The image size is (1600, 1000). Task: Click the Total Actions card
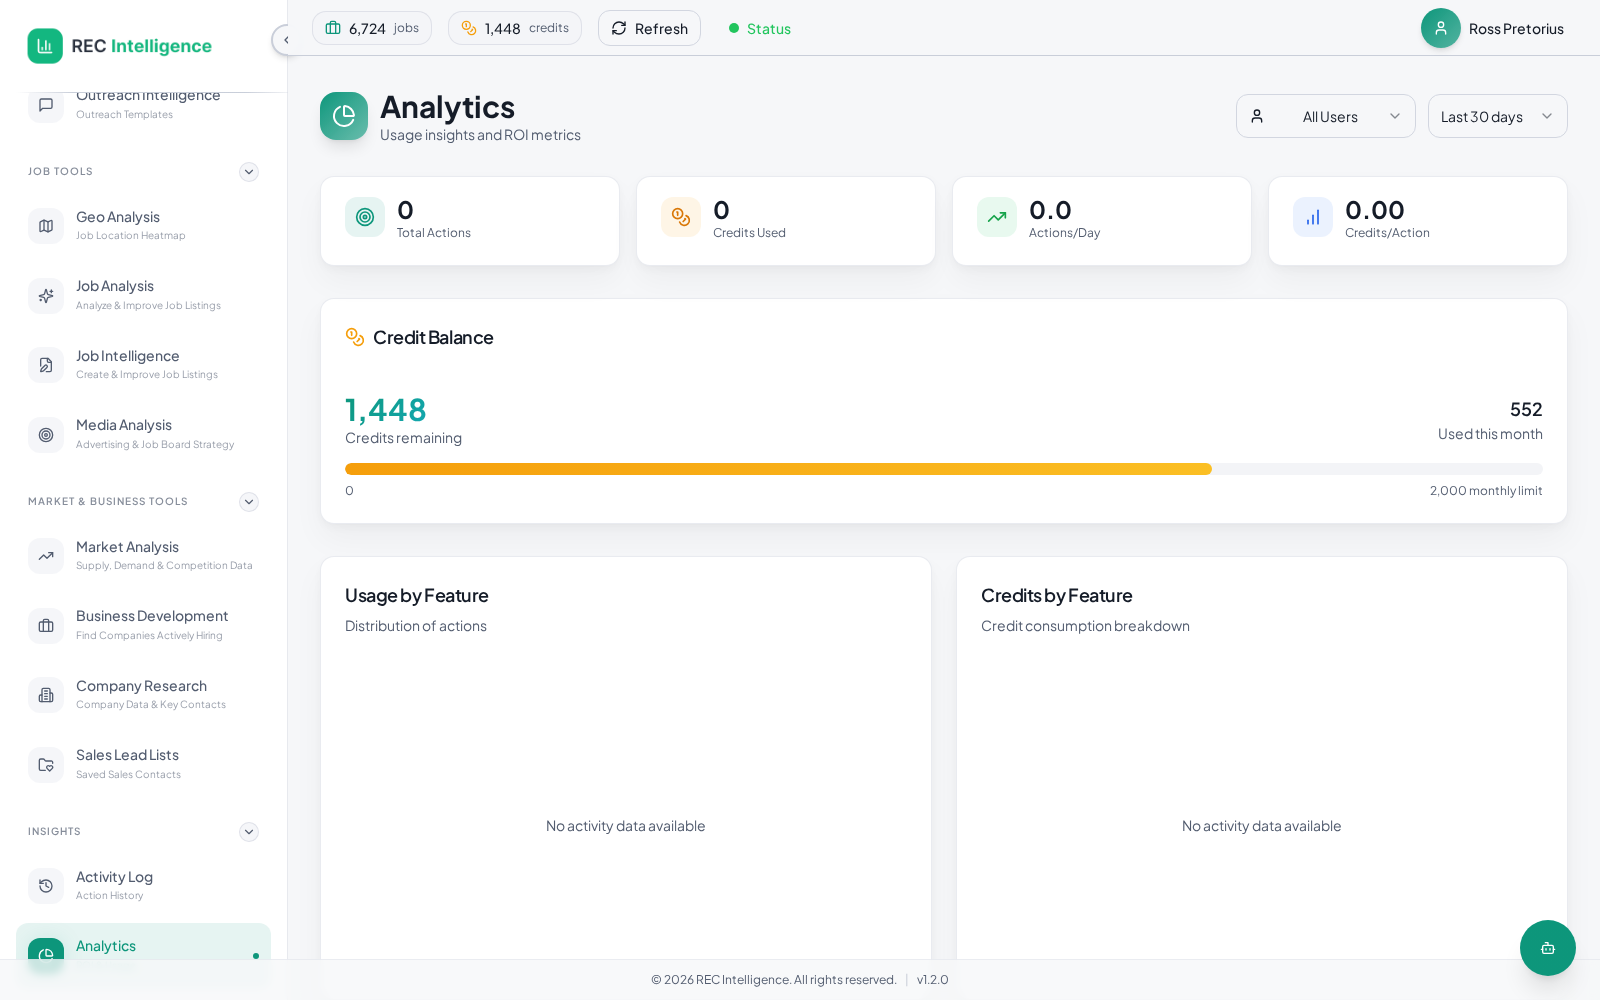click(470, 221)
